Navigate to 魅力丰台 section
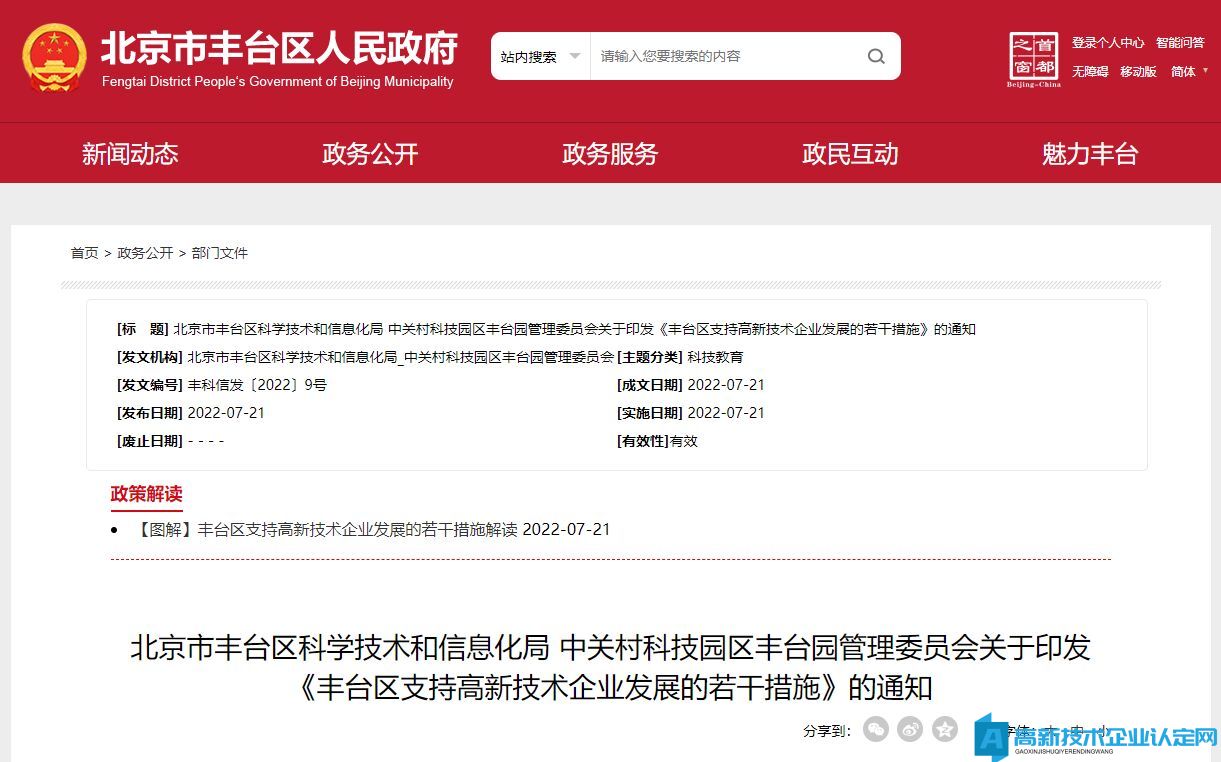The height and width of the screenshot is (762, 1221). pyautogui.click(x=1090, y=154)
